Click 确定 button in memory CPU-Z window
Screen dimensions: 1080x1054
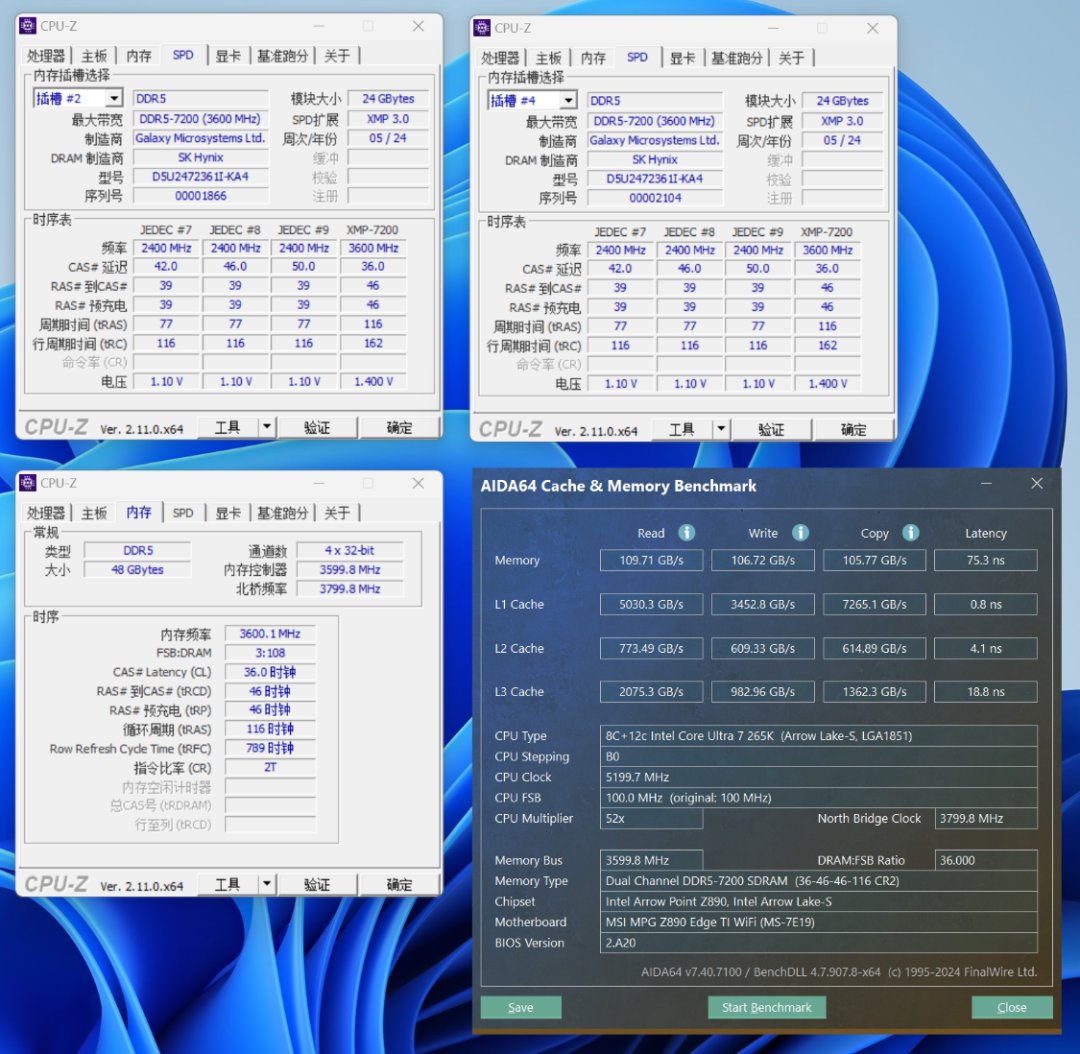pos(399,884)
